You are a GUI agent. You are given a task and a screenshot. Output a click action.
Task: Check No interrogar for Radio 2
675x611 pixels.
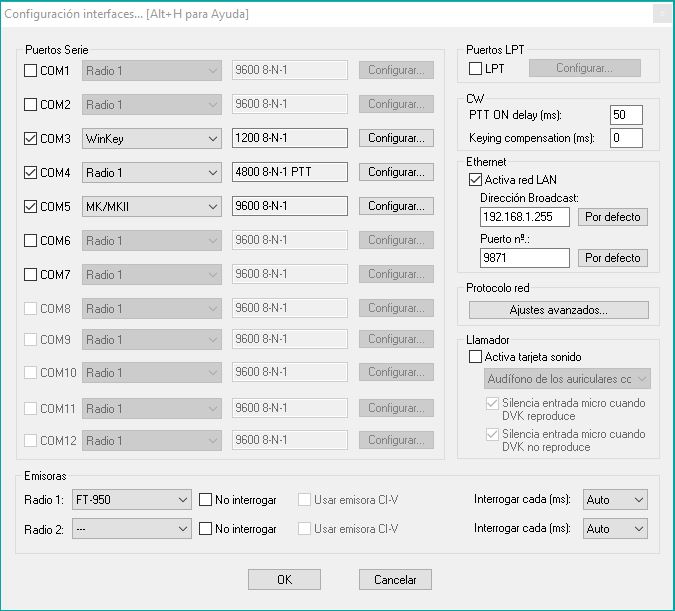tap(205, 529)
